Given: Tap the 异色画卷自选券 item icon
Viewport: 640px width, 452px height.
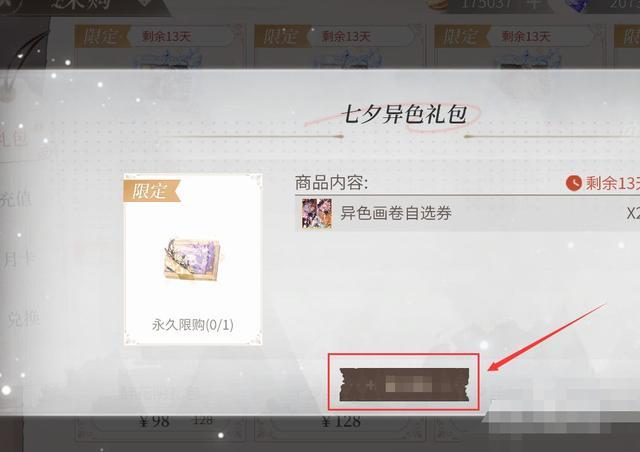Looking at the screenshot, I should [317, 213].
